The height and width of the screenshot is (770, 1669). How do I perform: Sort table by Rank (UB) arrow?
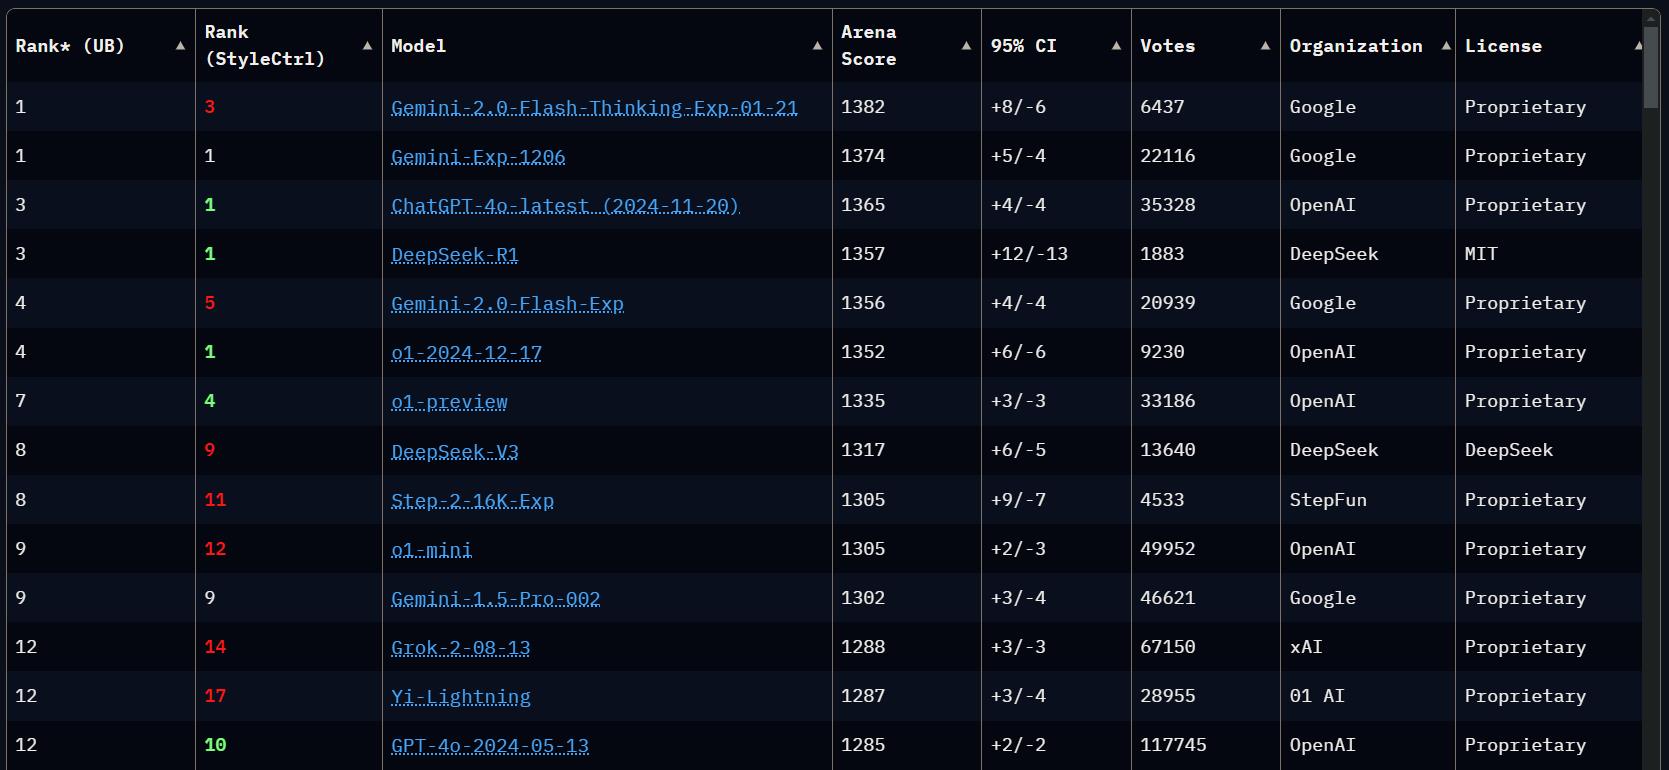click(x=180, y=46)
